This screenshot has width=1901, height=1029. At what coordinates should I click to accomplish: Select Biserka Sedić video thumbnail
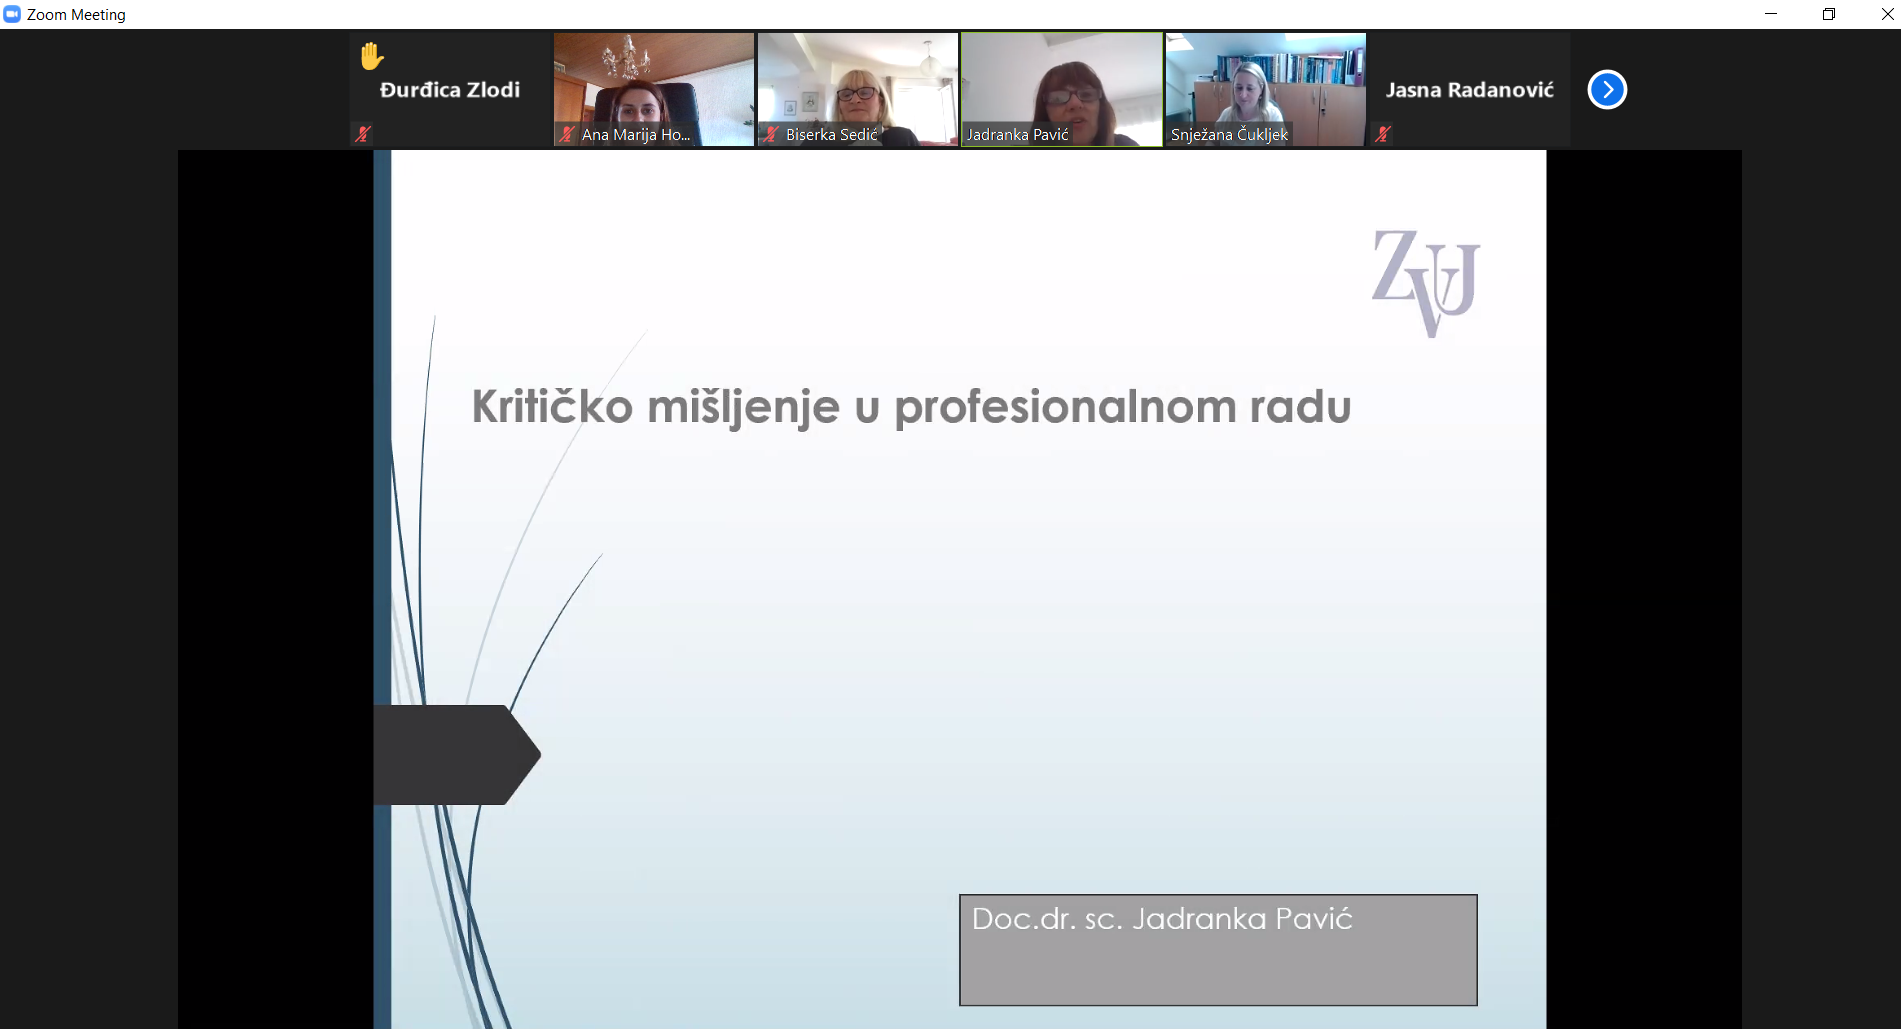(x=858, y=89)
